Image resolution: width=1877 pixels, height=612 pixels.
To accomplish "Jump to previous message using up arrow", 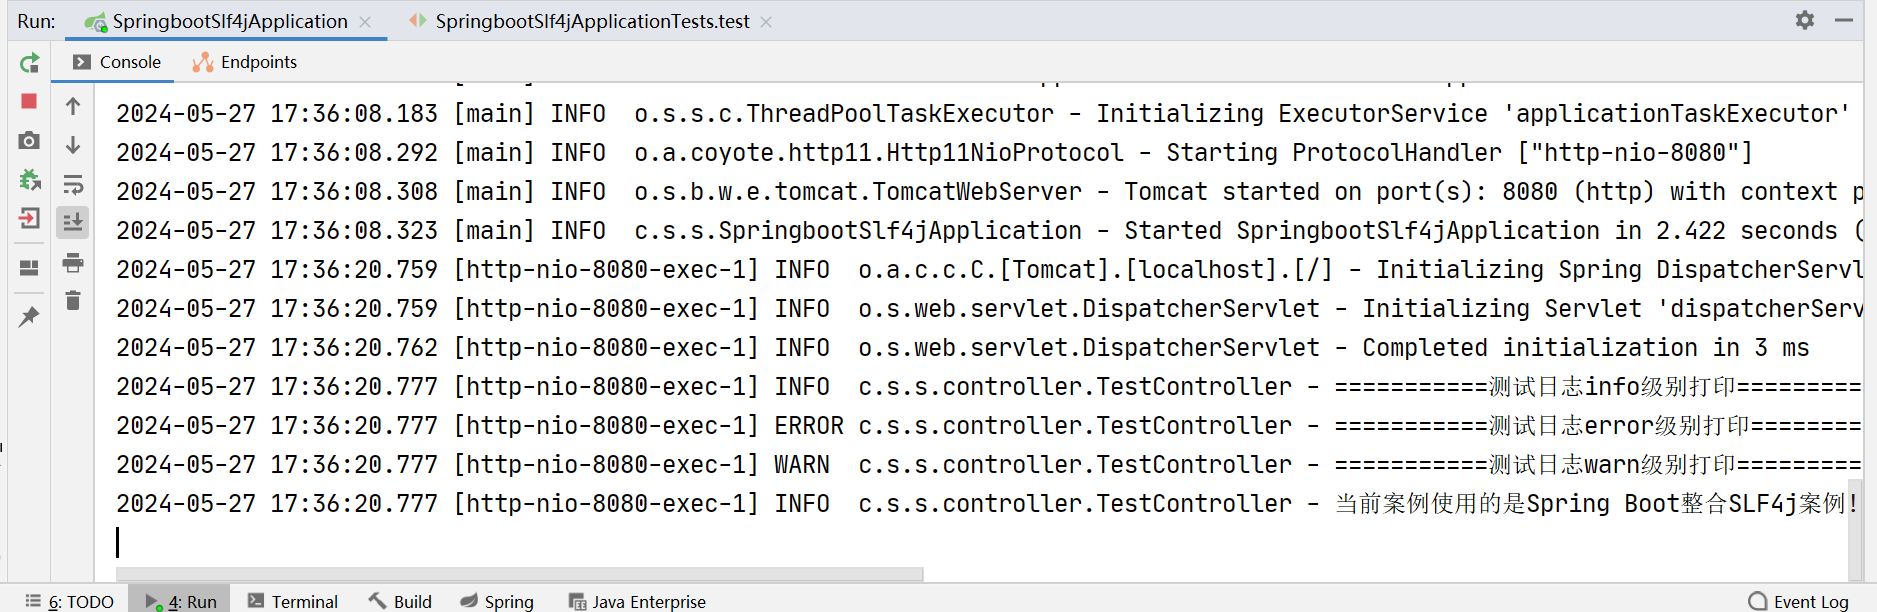I will 72,105.
